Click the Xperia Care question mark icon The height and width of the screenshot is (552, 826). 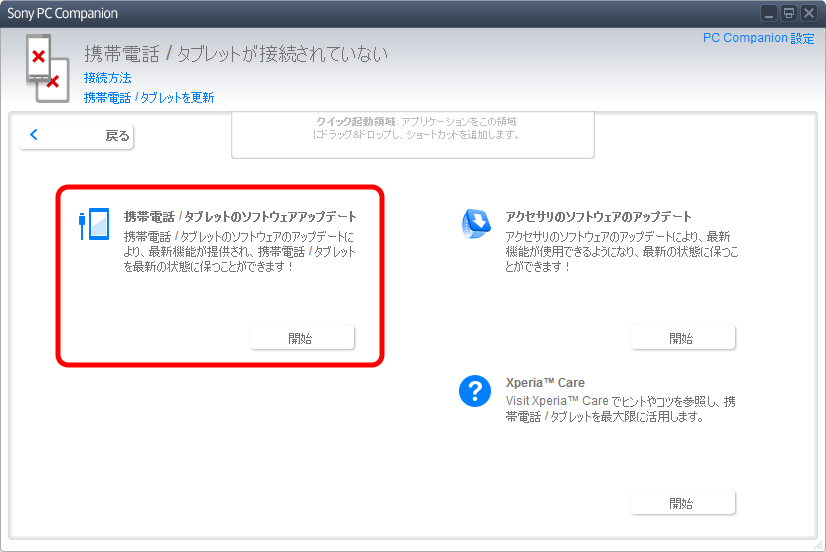tap(475, 391)
